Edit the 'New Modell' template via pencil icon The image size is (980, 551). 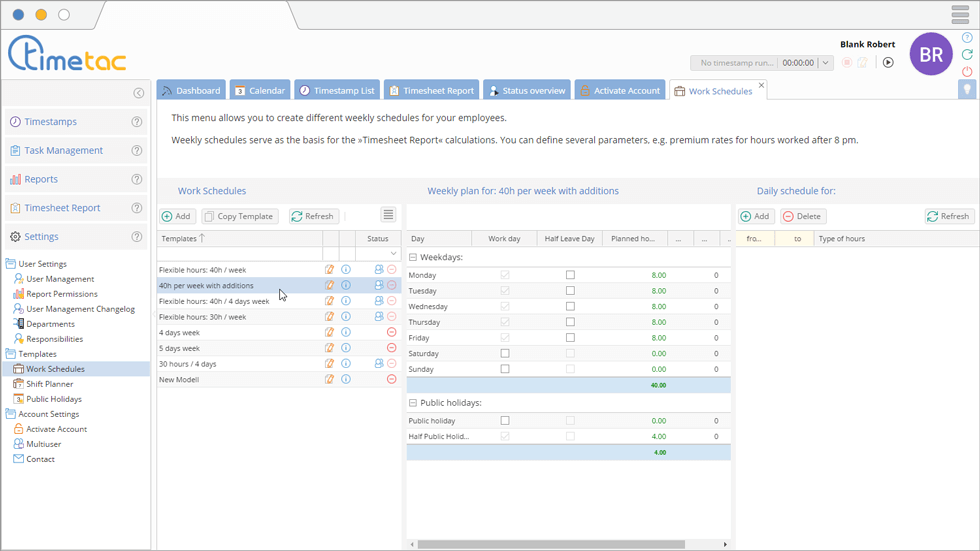330,379
